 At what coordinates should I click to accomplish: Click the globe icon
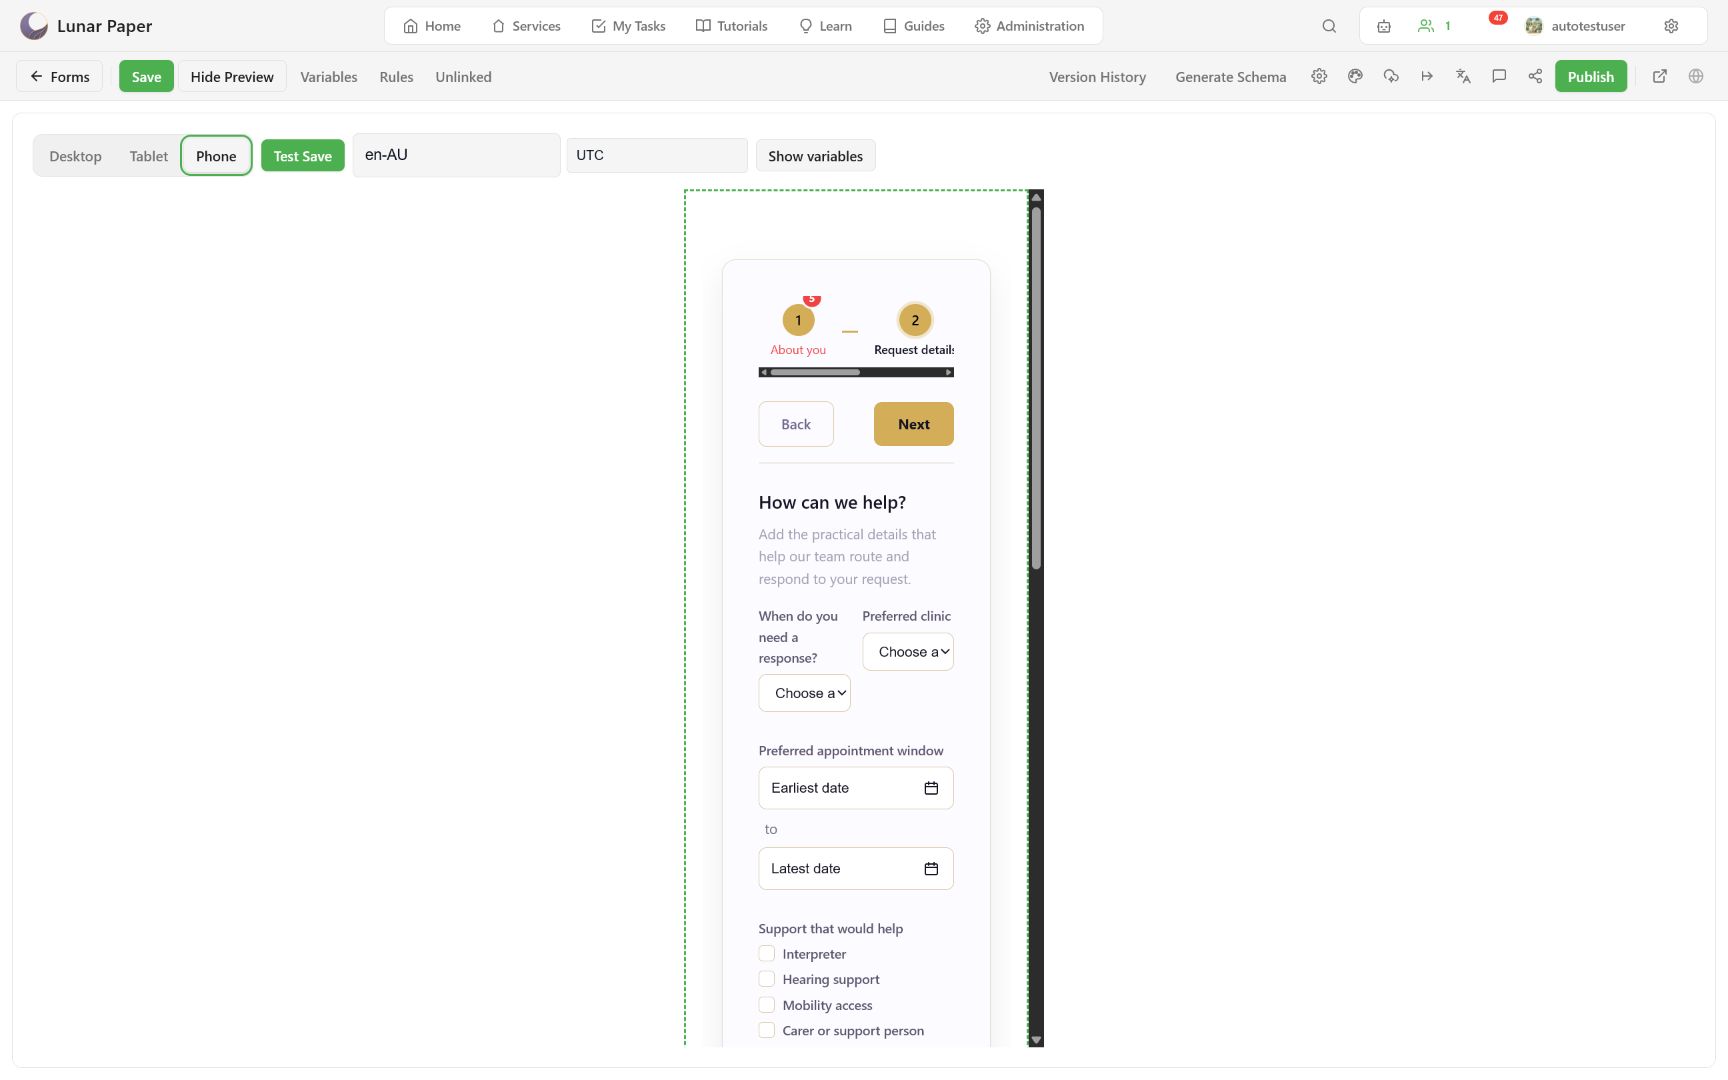click(1696, 76)
